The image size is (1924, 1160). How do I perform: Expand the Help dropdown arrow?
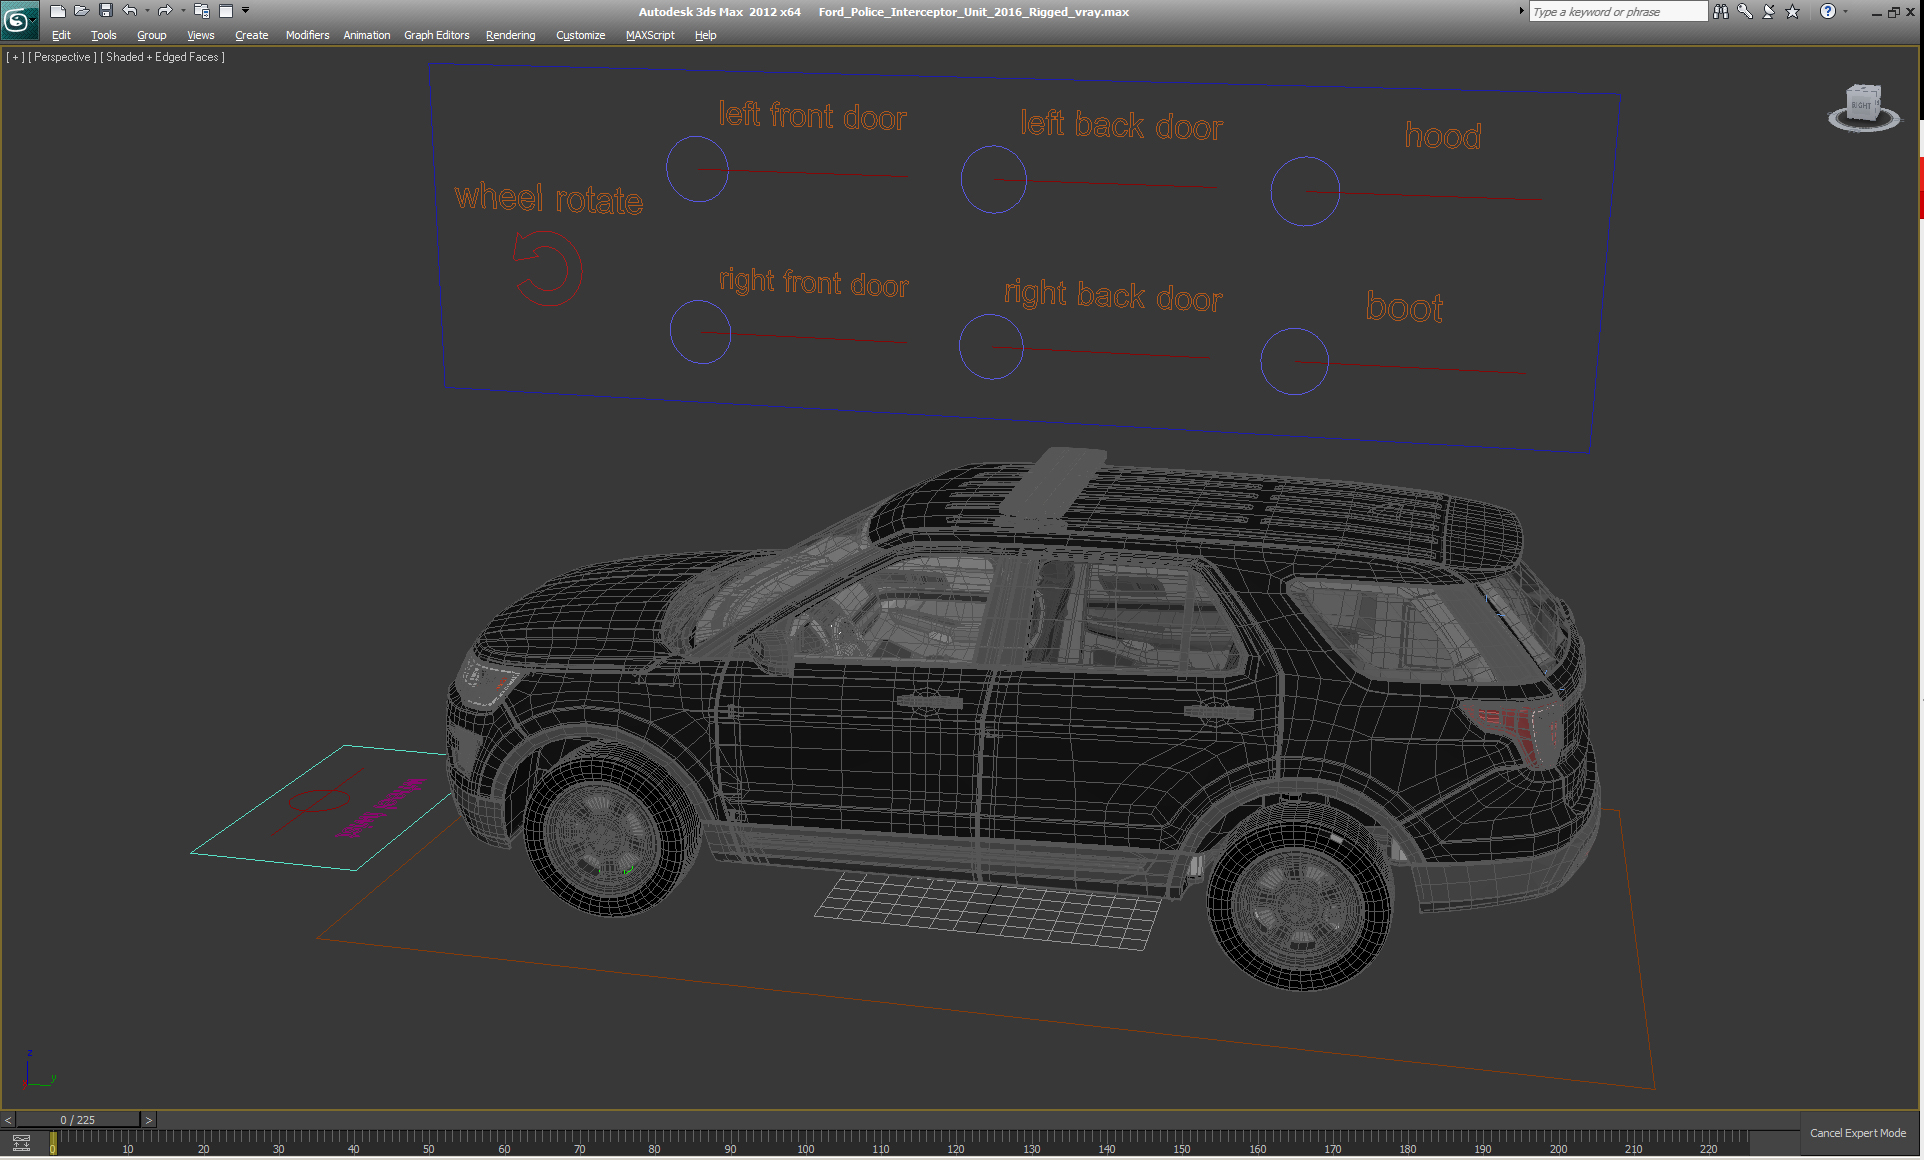1845,11
